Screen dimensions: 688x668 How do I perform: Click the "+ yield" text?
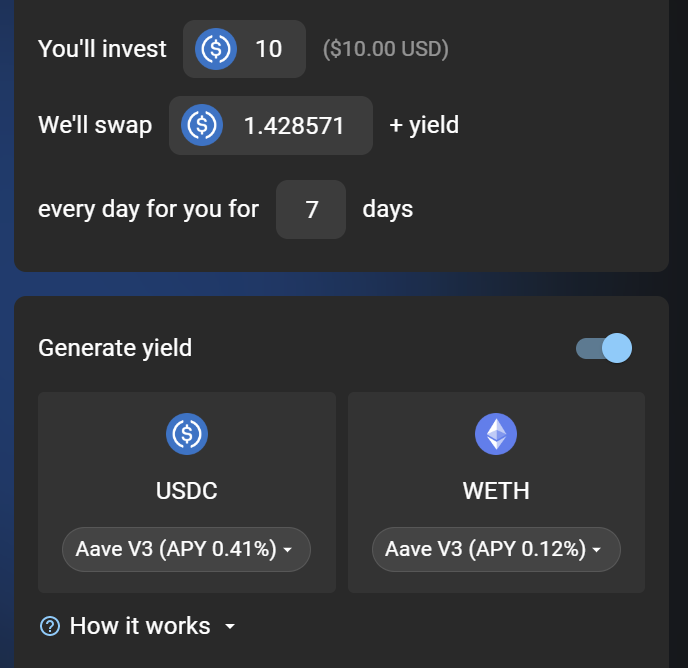click(424, 125)
